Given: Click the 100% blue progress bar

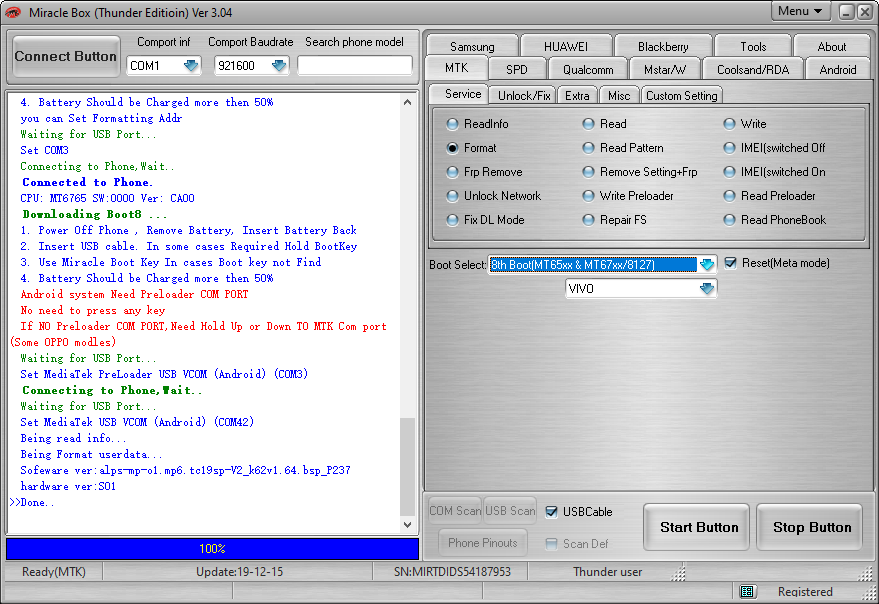Looking at the screenshot, I should 212,548.
